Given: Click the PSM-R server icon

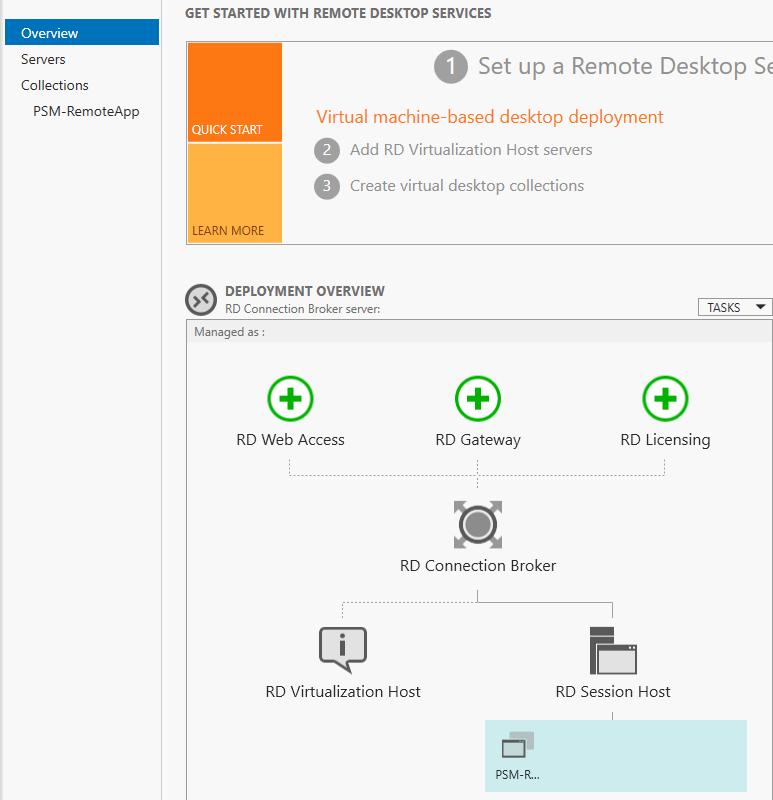Looking at the screenshot, I should point(516,745).
